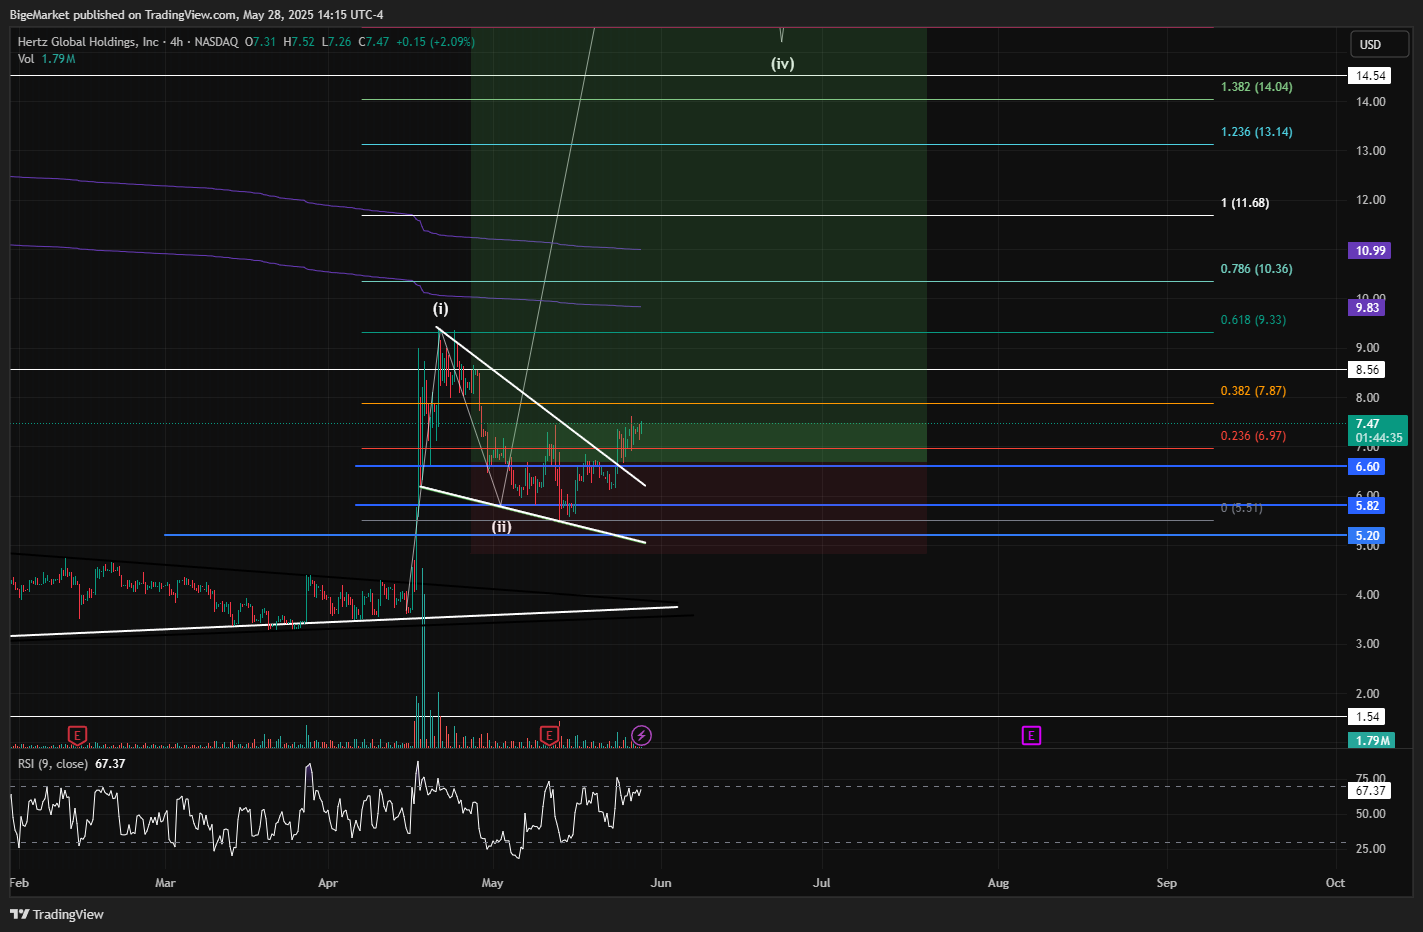Click the Mar label on the time axis
1423x932 pixels.
point(165,883)
